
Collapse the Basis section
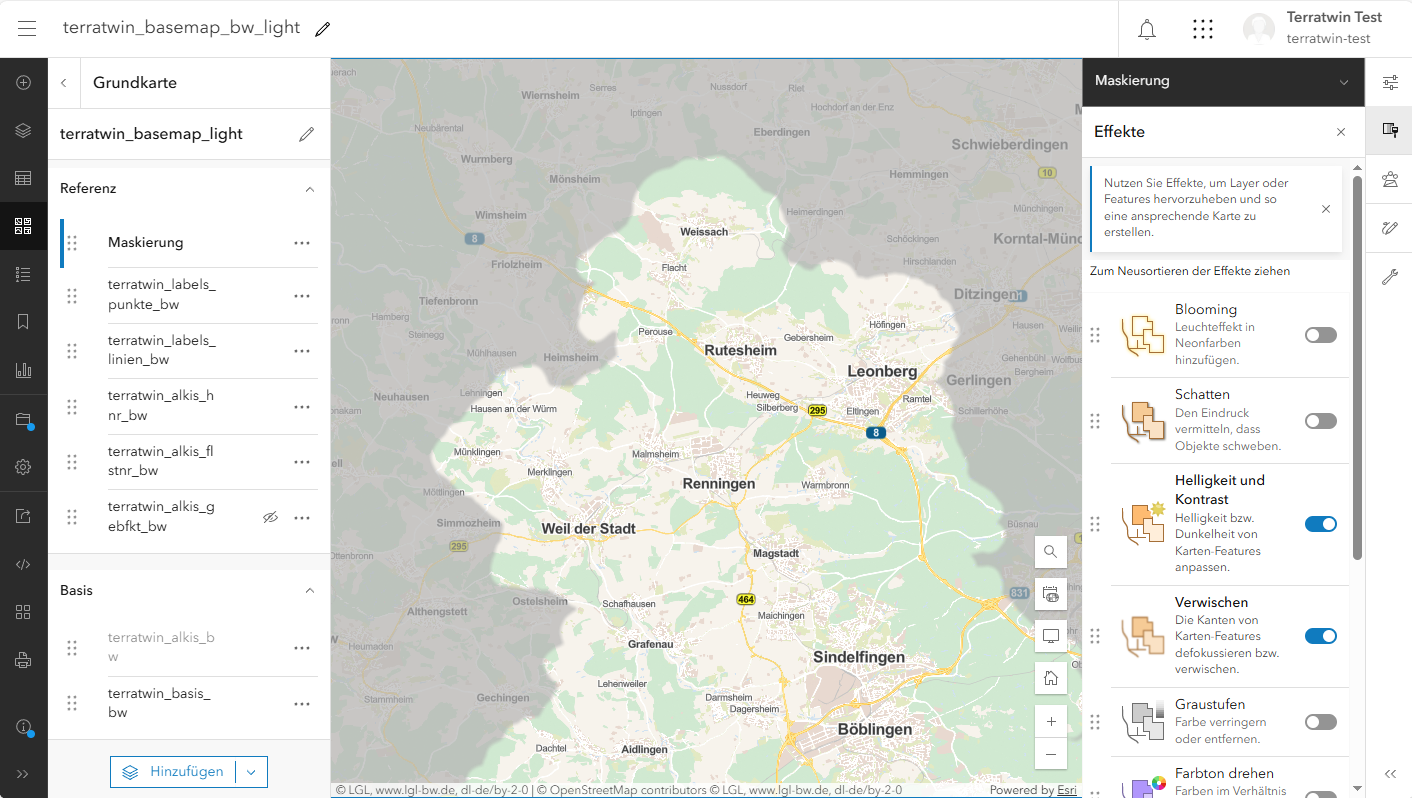[309, 591]
